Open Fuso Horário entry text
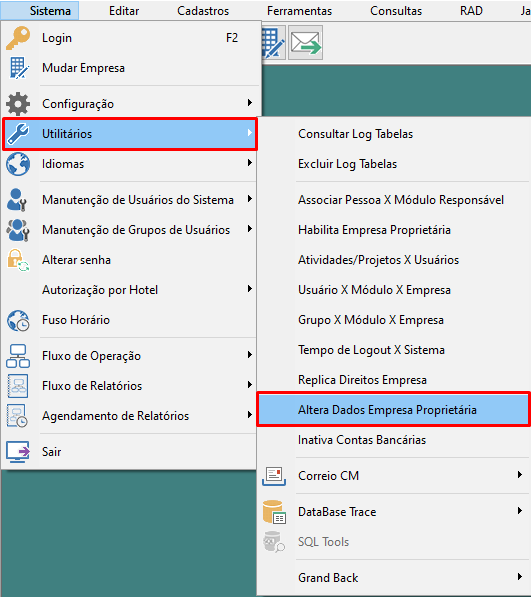531x597 pixels. click(76, 320)
